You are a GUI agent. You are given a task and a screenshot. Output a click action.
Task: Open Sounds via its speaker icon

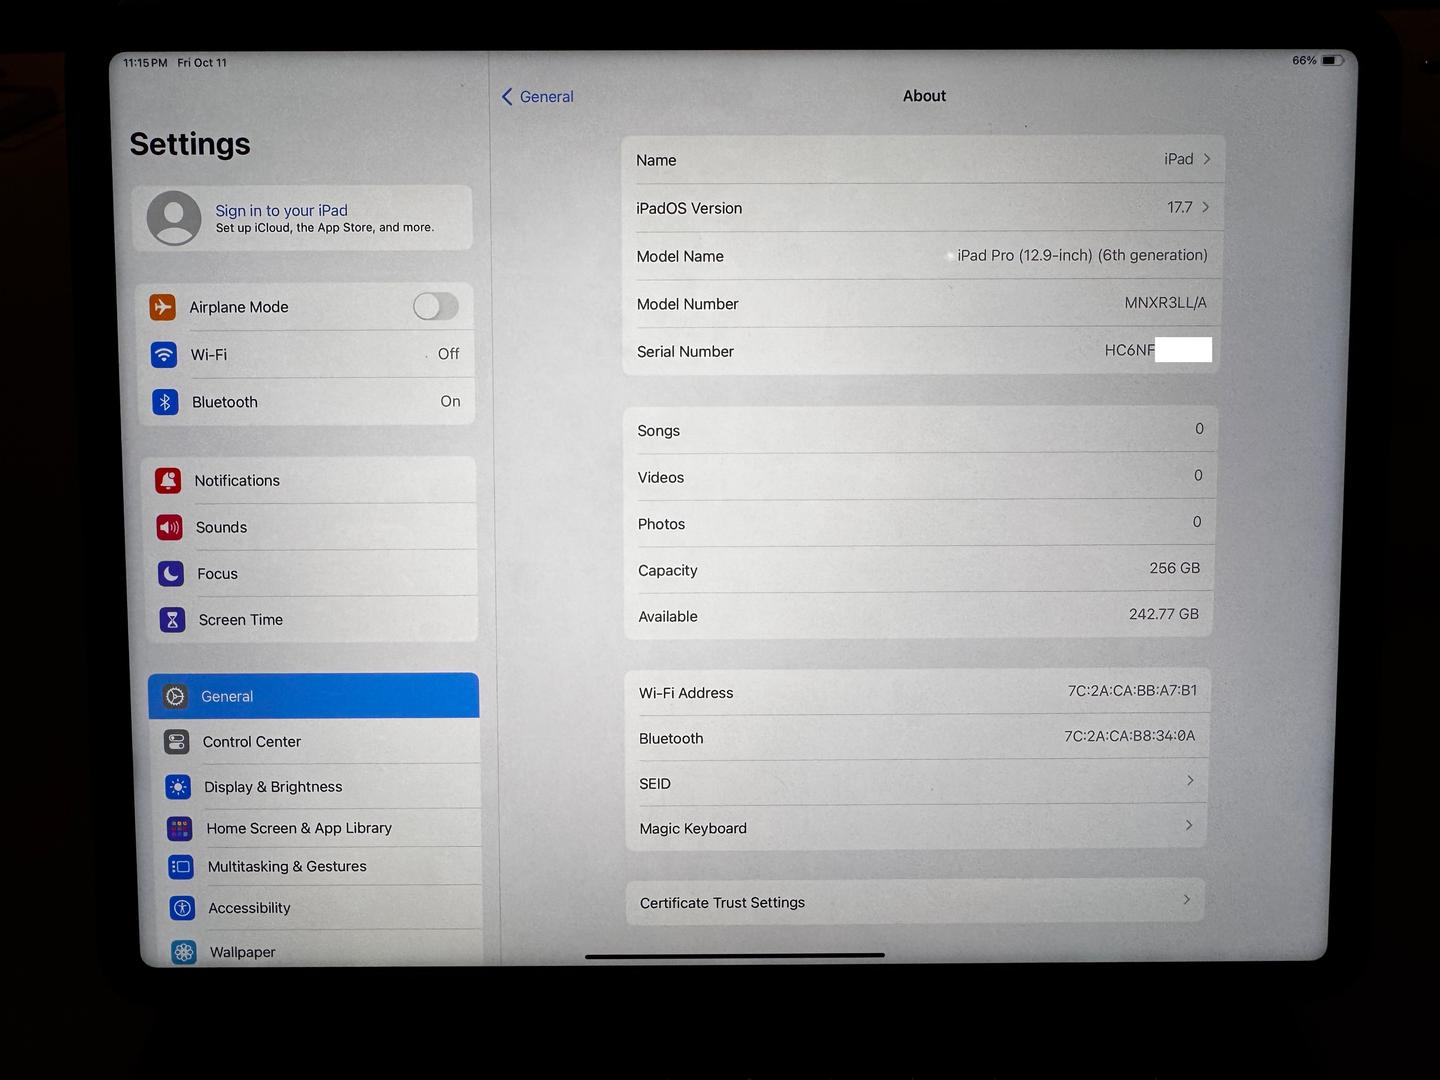169,527
